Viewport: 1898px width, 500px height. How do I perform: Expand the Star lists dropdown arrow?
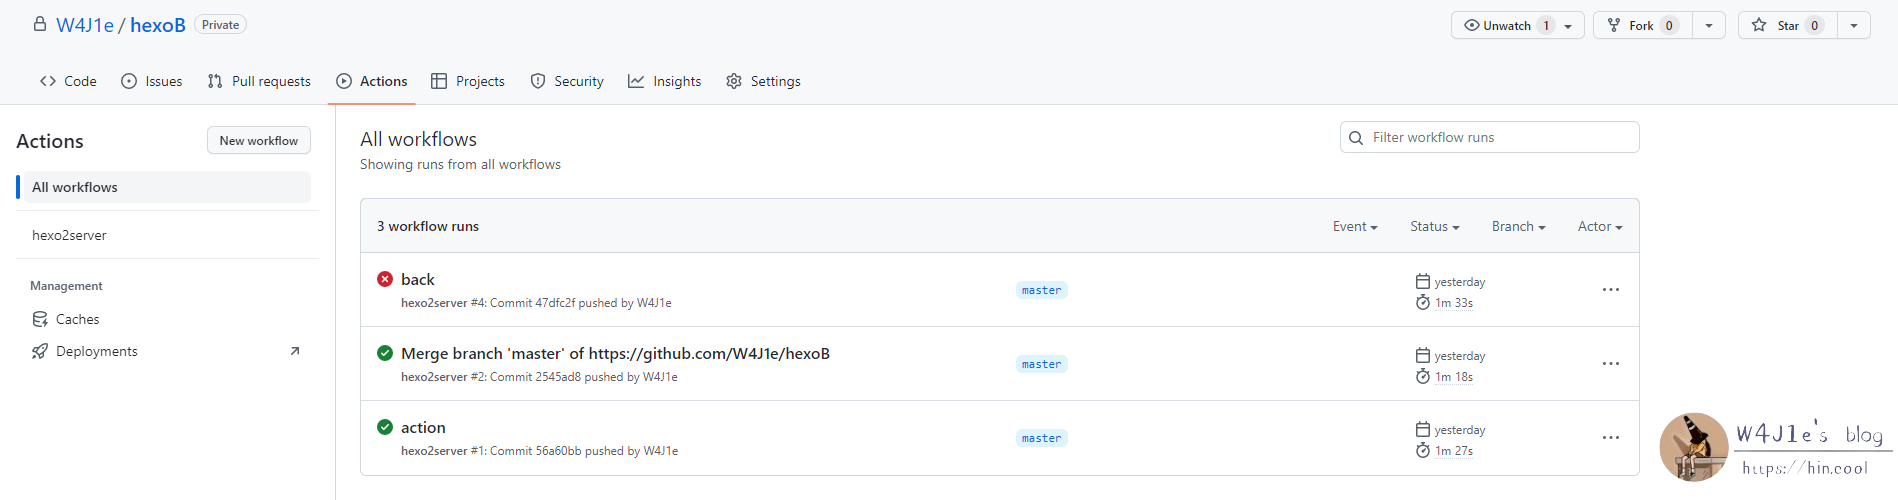point(1854,26)
